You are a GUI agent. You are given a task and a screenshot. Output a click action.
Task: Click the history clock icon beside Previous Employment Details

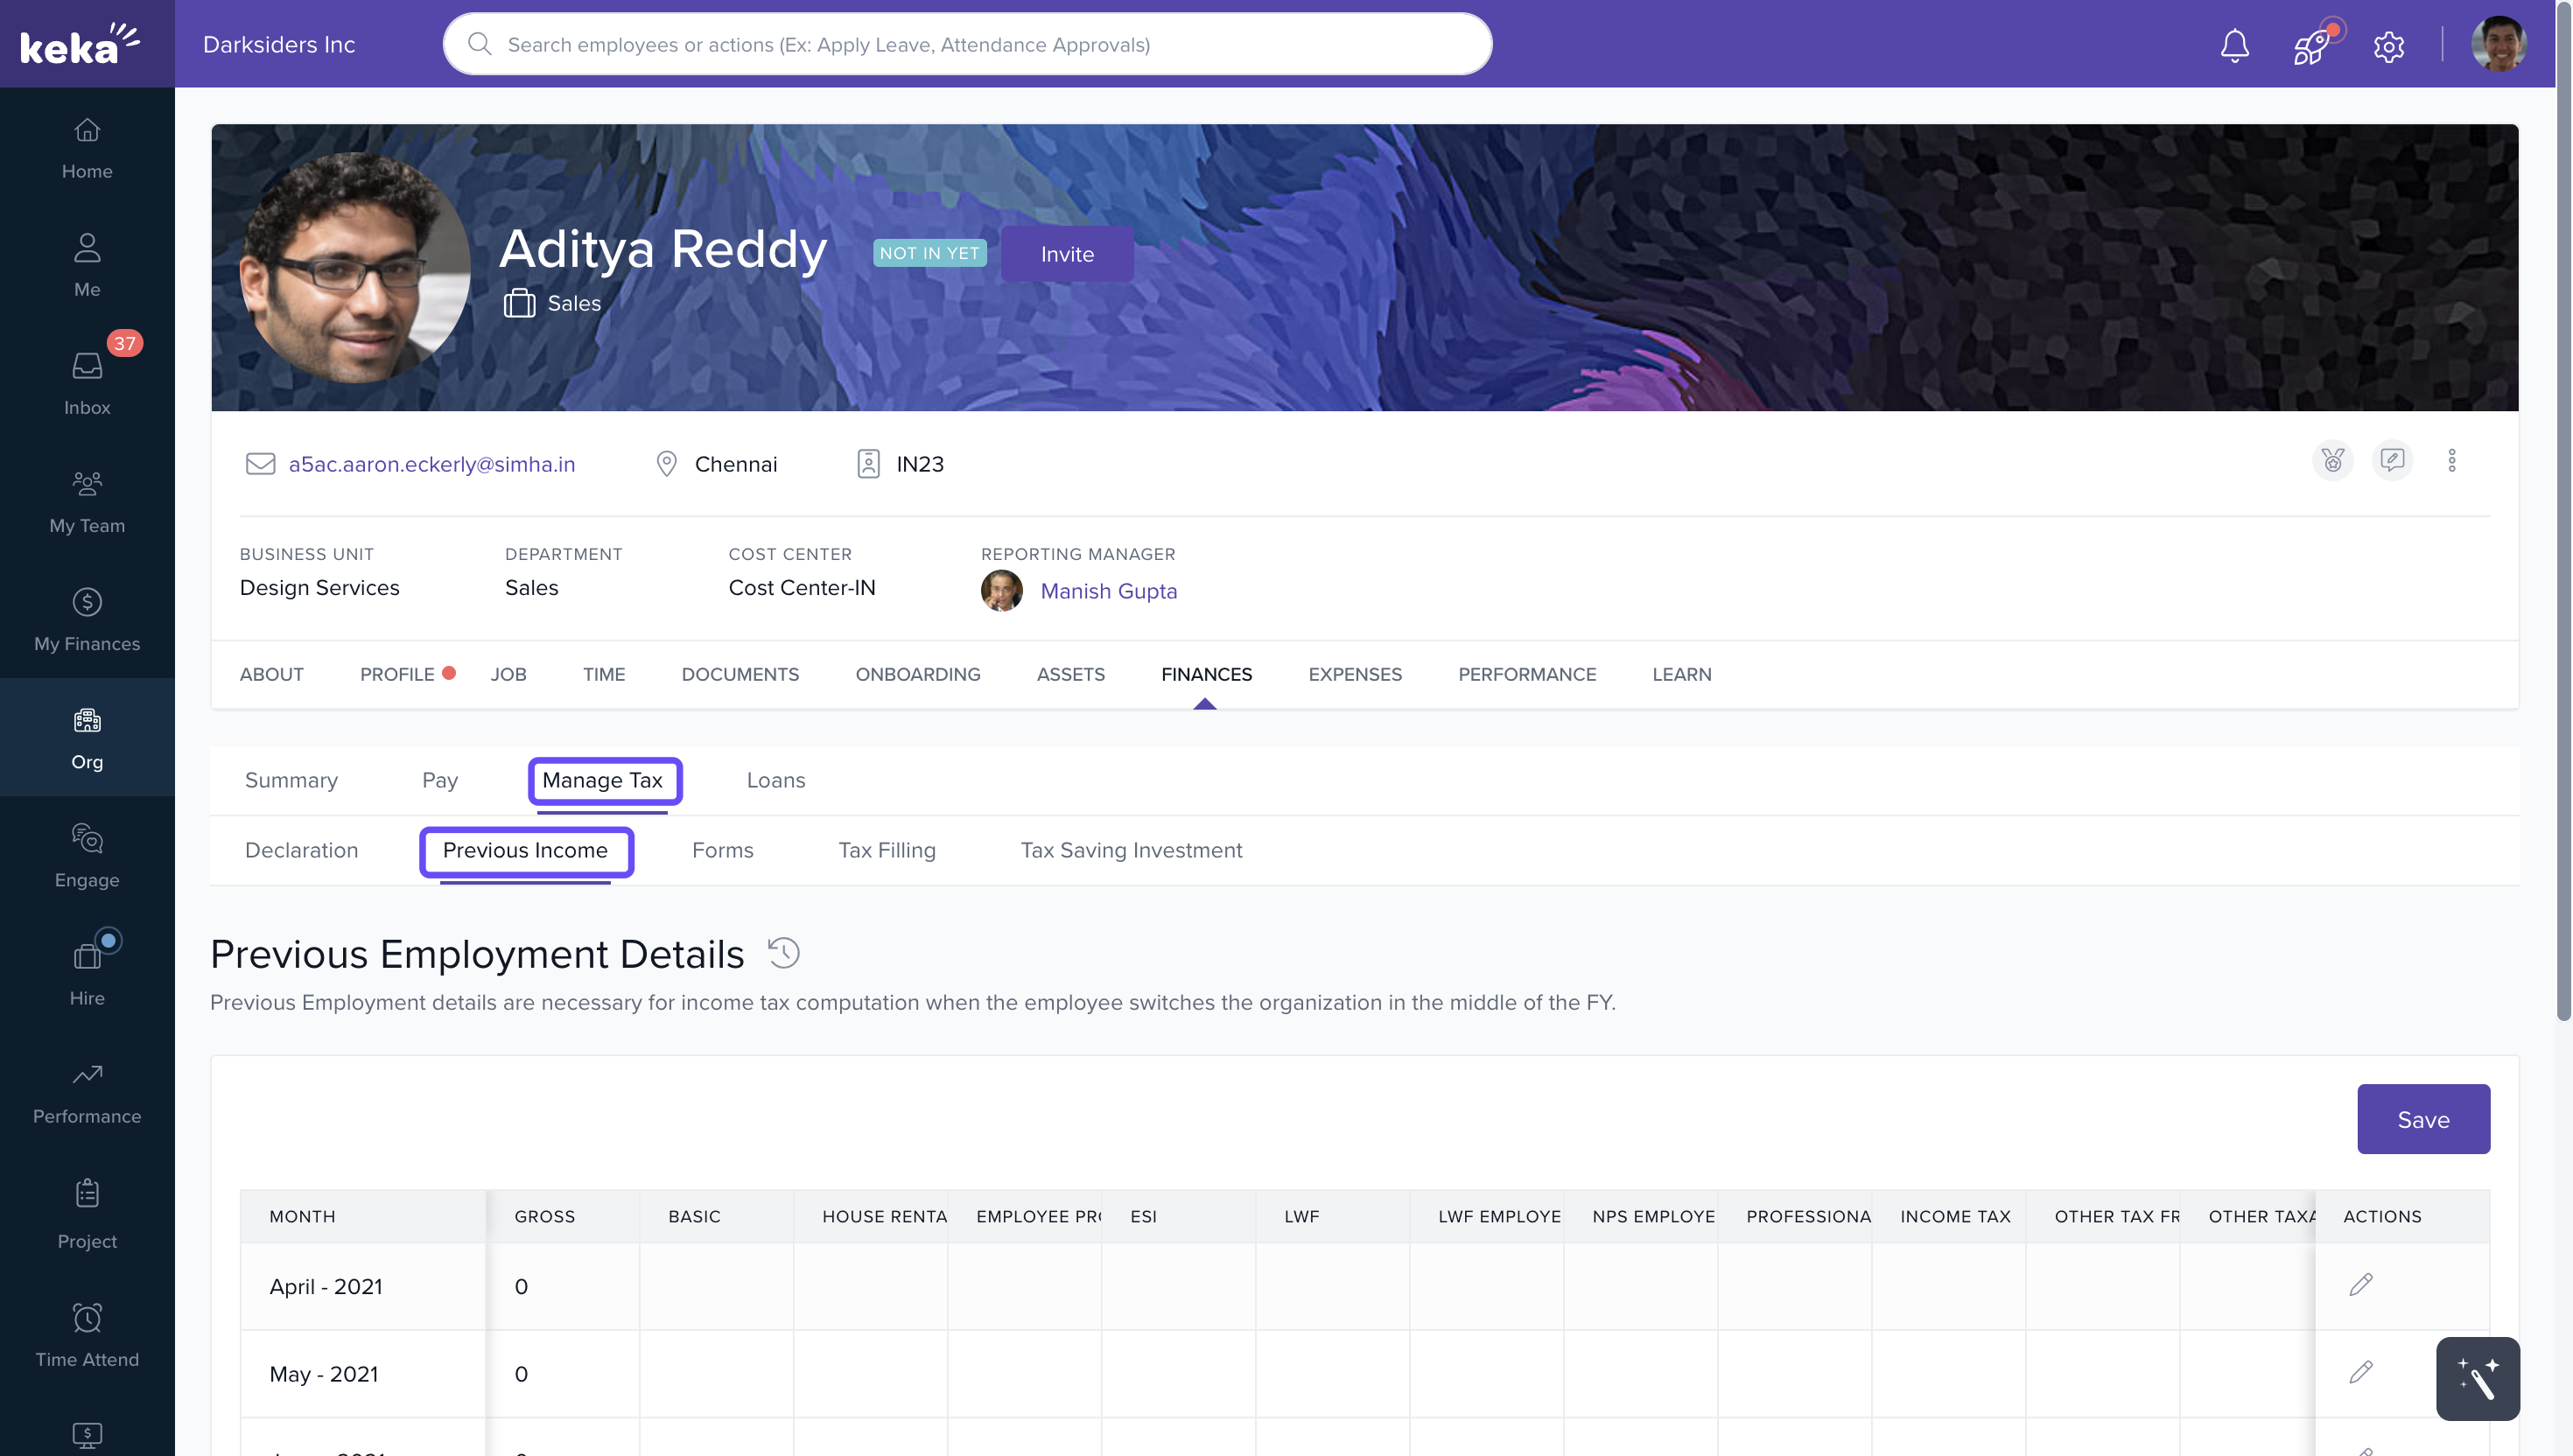tap(783, 953)
